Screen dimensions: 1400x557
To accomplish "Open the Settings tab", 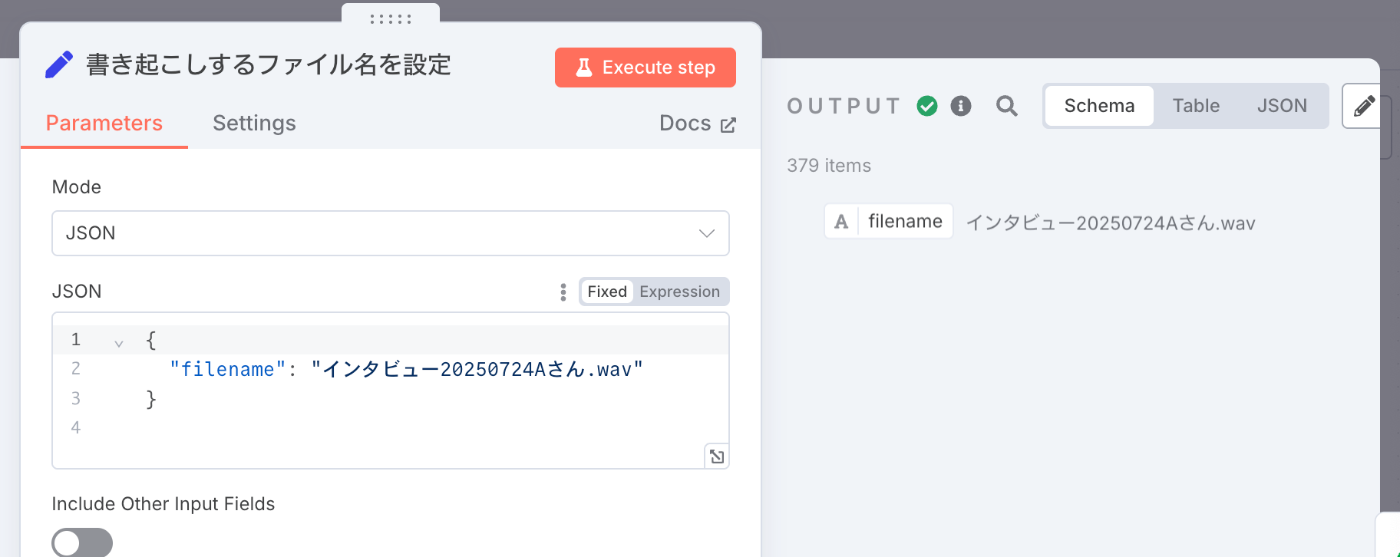I will [x=254, y=123].
